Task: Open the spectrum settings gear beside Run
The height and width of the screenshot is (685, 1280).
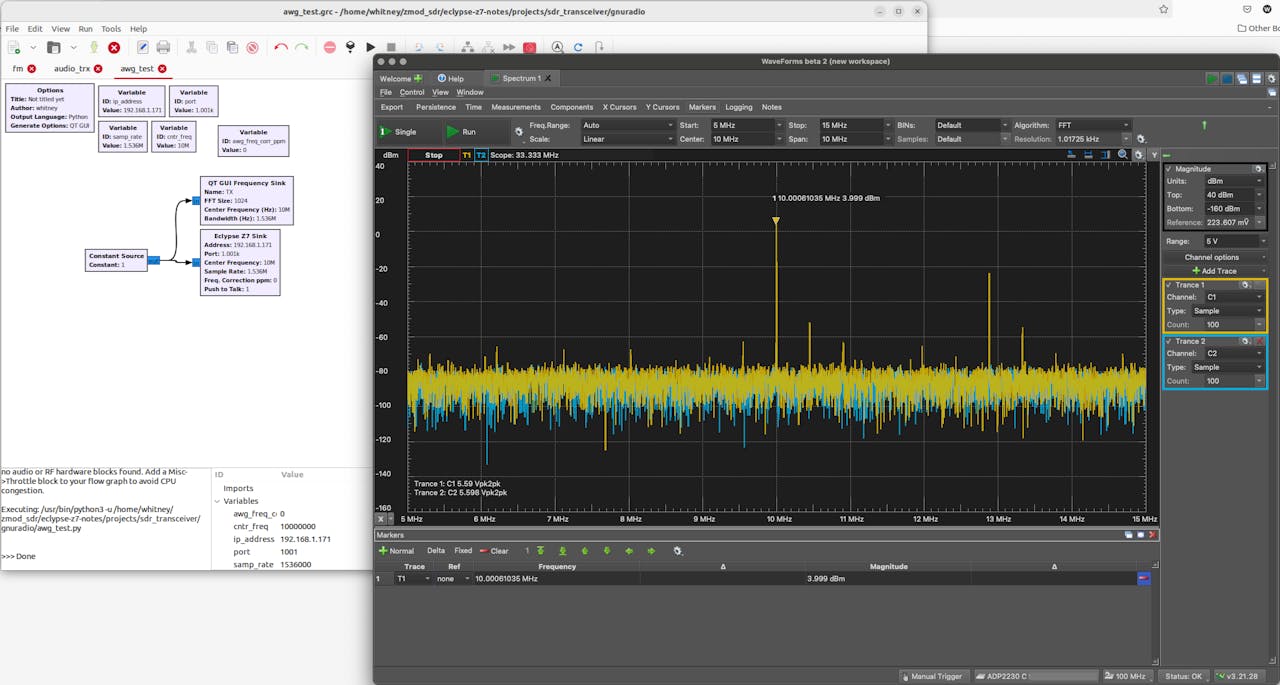Action: pyautogui.click(x=519, y=131)
